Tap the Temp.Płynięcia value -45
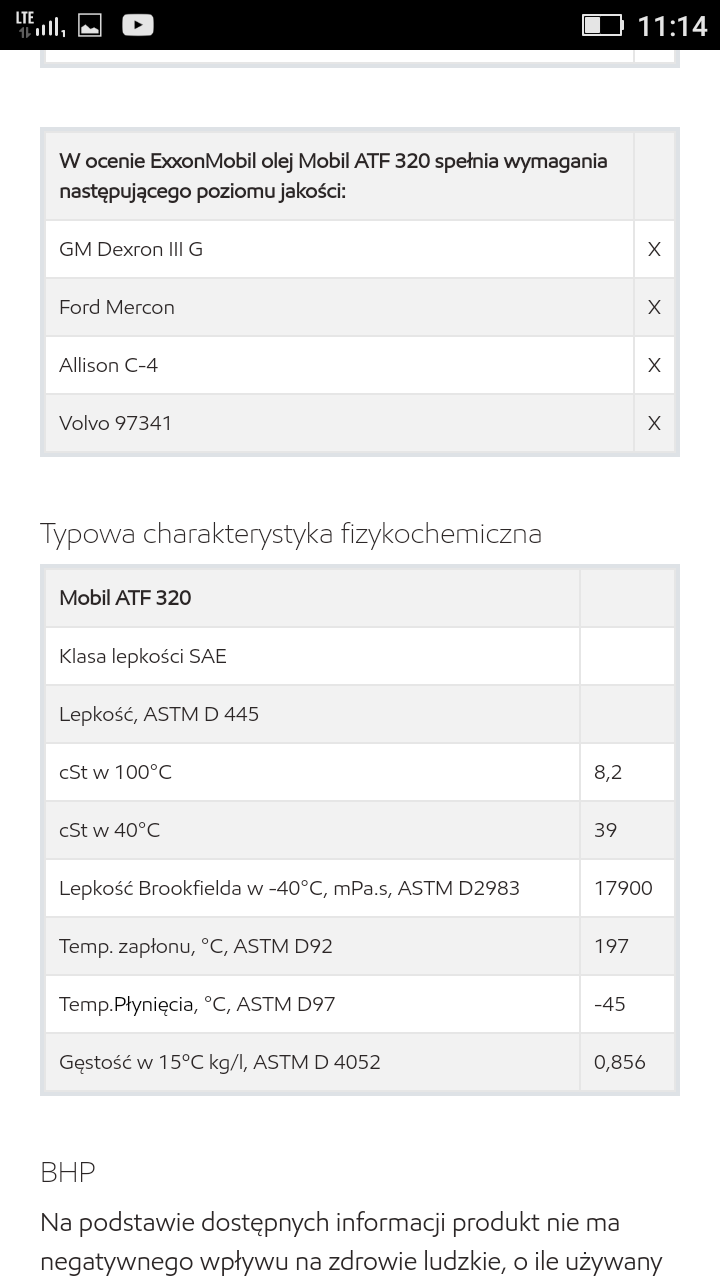The height and width of the screenshot is (1280, 720). tap(610, 1004)
